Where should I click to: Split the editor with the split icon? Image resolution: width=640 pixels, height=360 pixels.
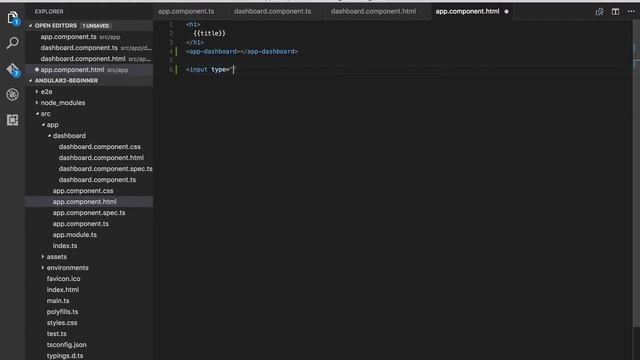coord(615,11)
